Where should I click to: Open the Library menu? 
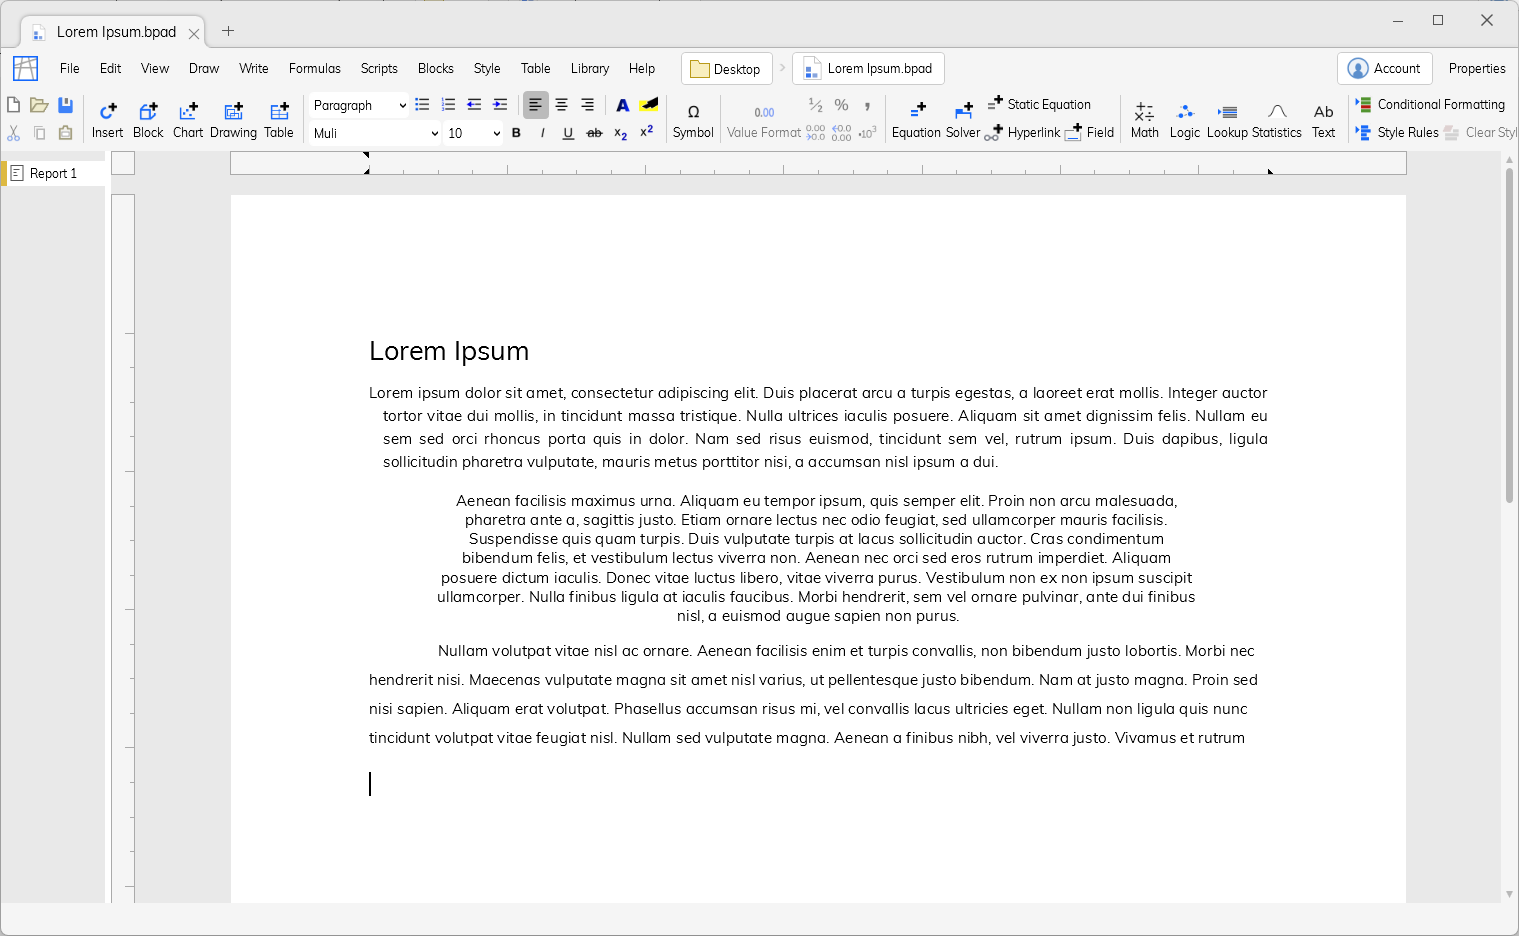coord(590,68)
